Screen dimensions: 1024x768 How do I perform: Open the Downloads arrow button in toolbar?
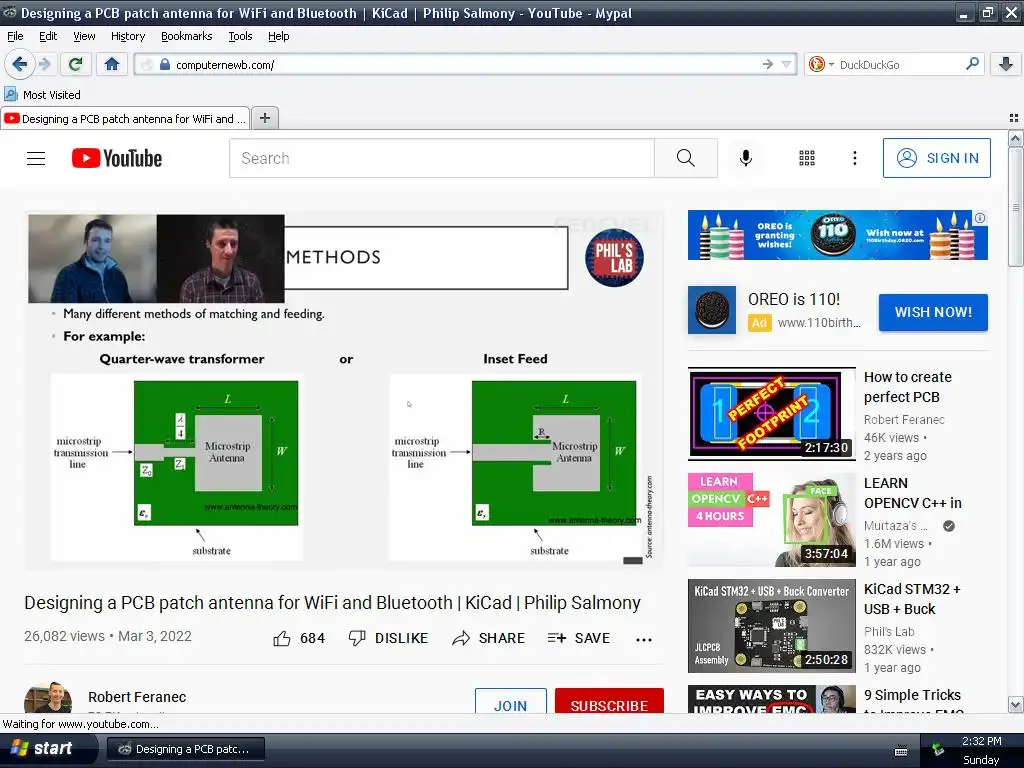1006,64
